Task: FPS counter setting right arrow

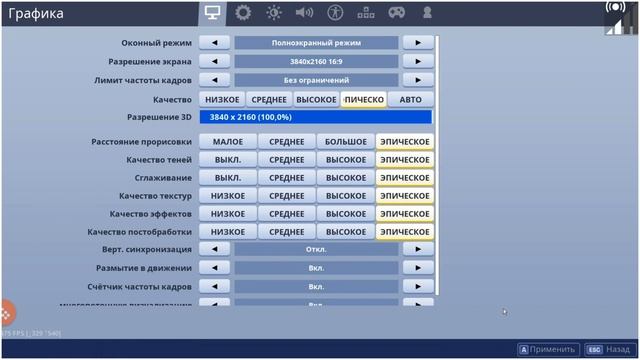Action: point(418,287)
